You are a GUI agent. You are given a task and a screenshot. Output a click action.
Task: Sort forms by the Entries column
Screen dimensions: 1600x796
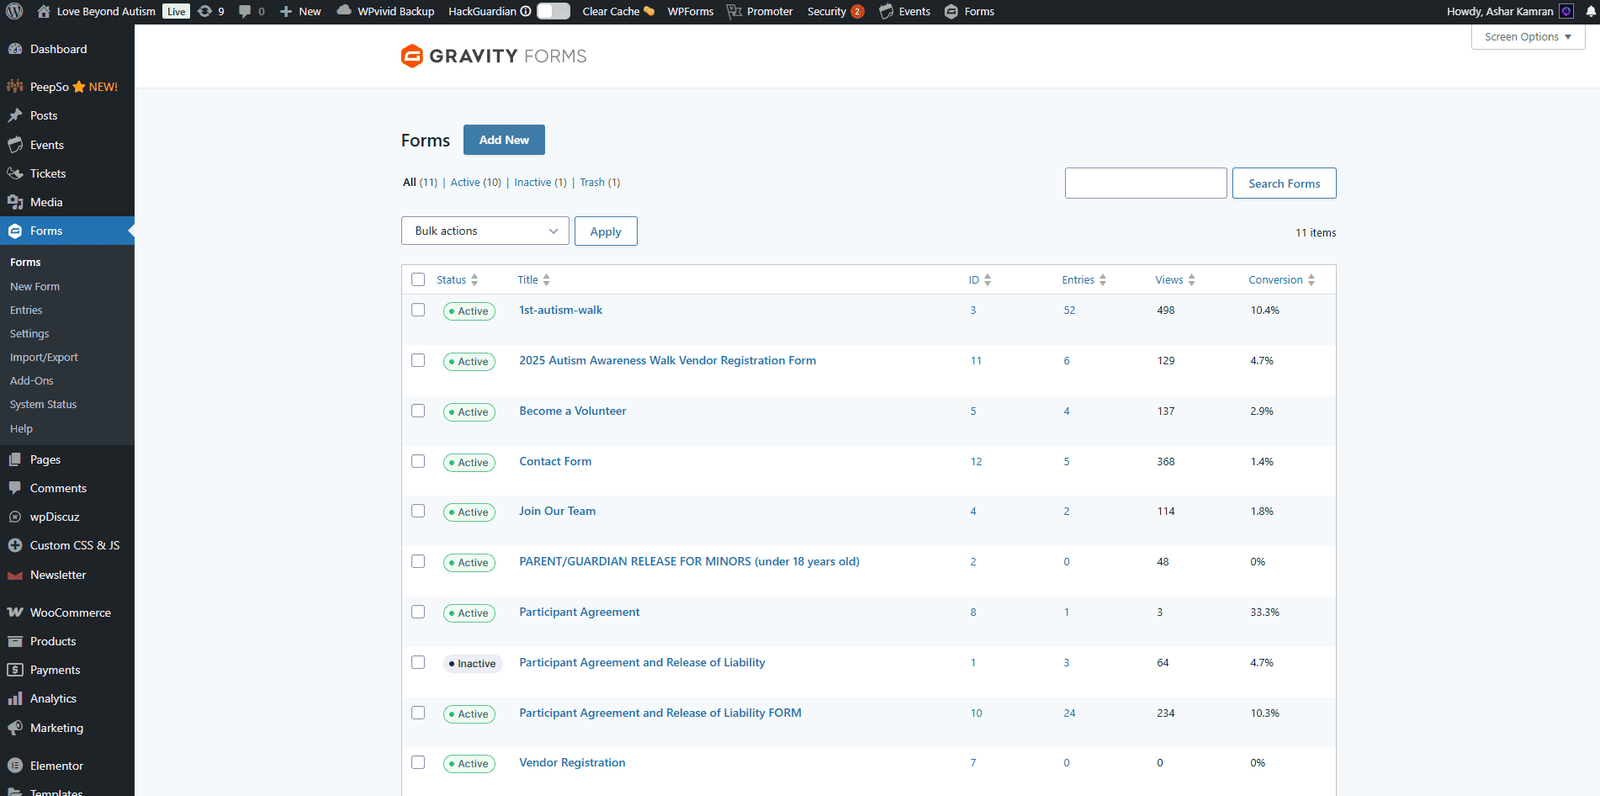coord(1084,280)
